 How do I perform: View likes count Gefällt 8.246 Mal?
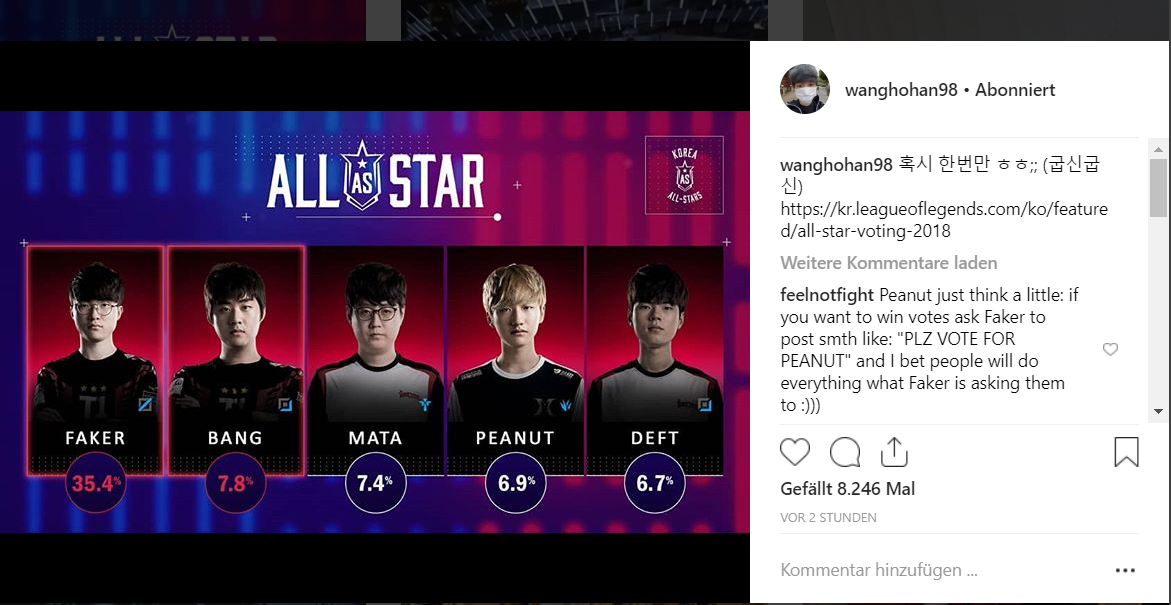click(x=848, y=489)
